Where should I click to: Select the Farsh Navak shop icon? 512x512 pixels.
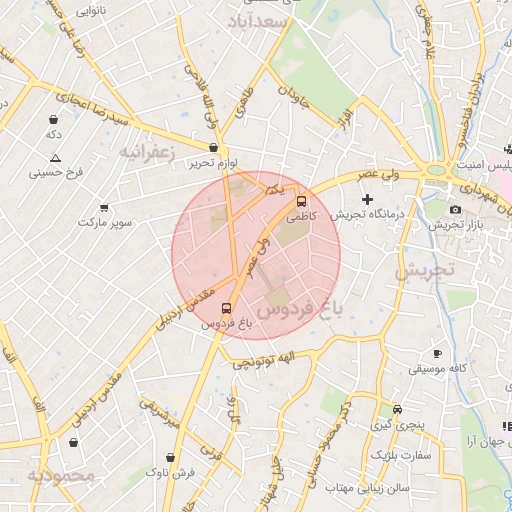[x=170, y=457]
